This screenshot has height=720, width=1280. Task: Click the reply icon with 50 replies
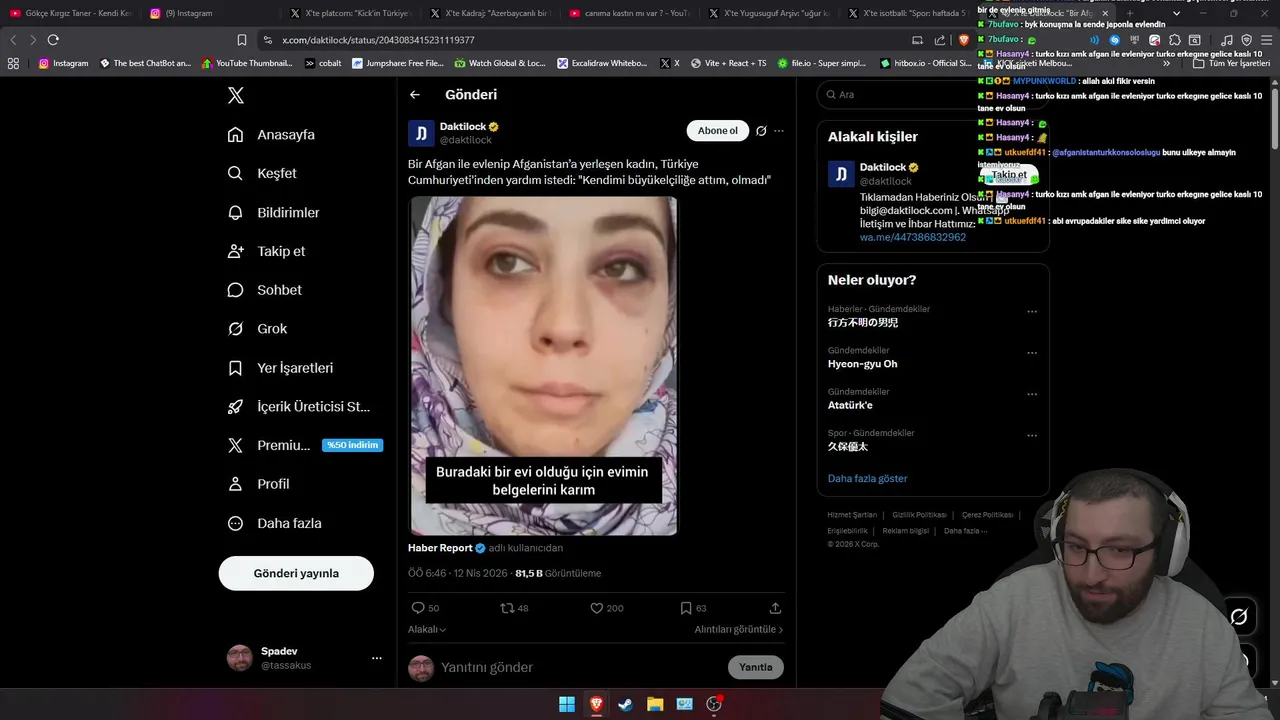tap(418, 608)
